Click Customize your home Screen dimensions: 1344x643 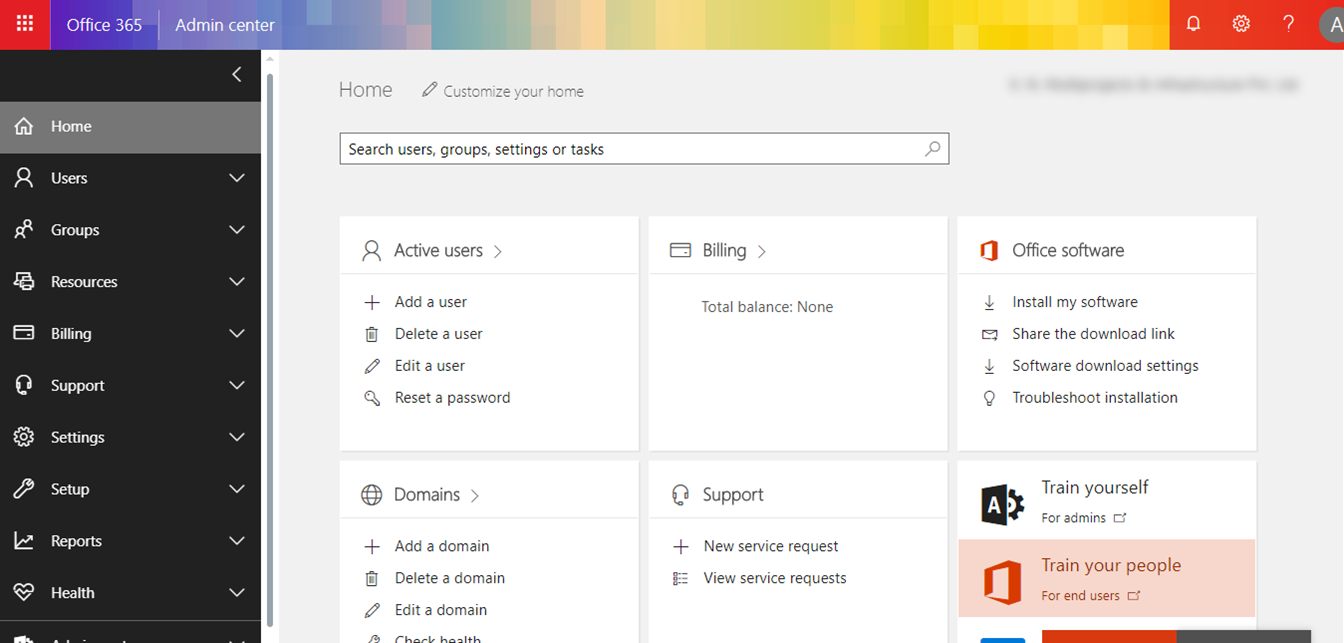coord(513,91)
